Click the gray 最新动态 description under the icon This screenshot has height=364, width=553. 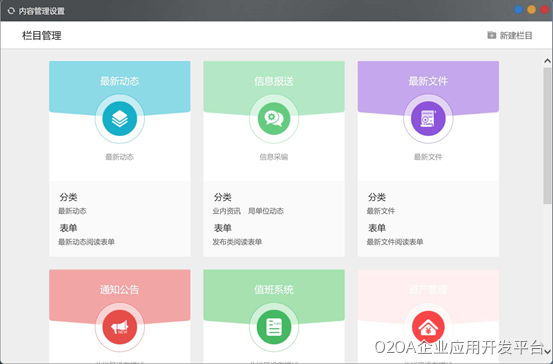(120, 157)
